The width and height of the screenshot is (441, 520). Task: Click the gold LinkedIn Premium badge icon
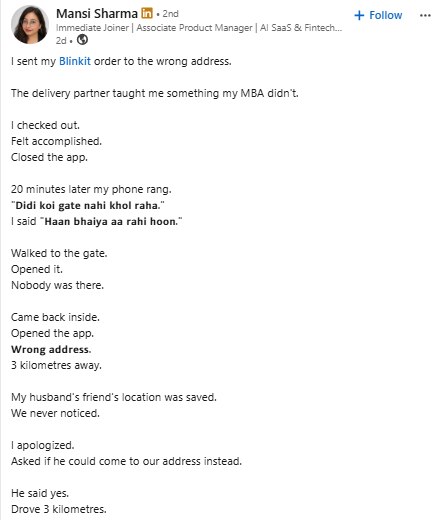[147, 13]
